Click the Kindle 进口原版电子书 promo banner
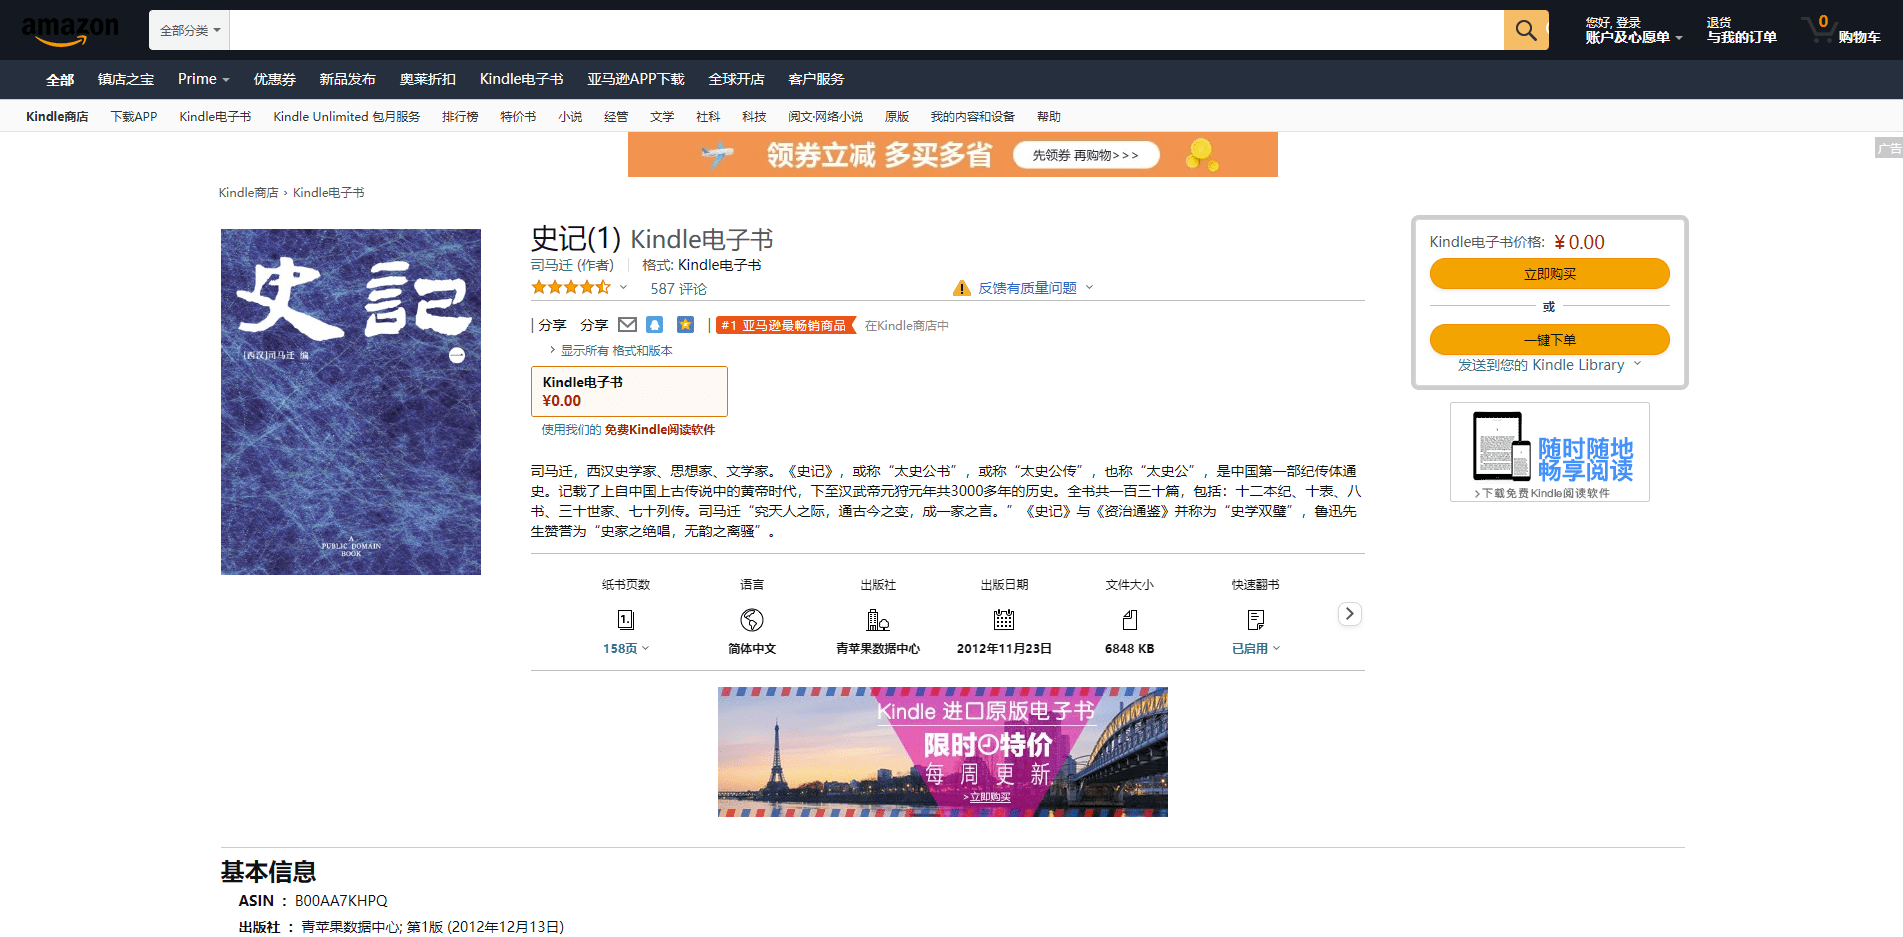Image resolution: width=1903 pixels, height=937 pixels. [943, 752]
